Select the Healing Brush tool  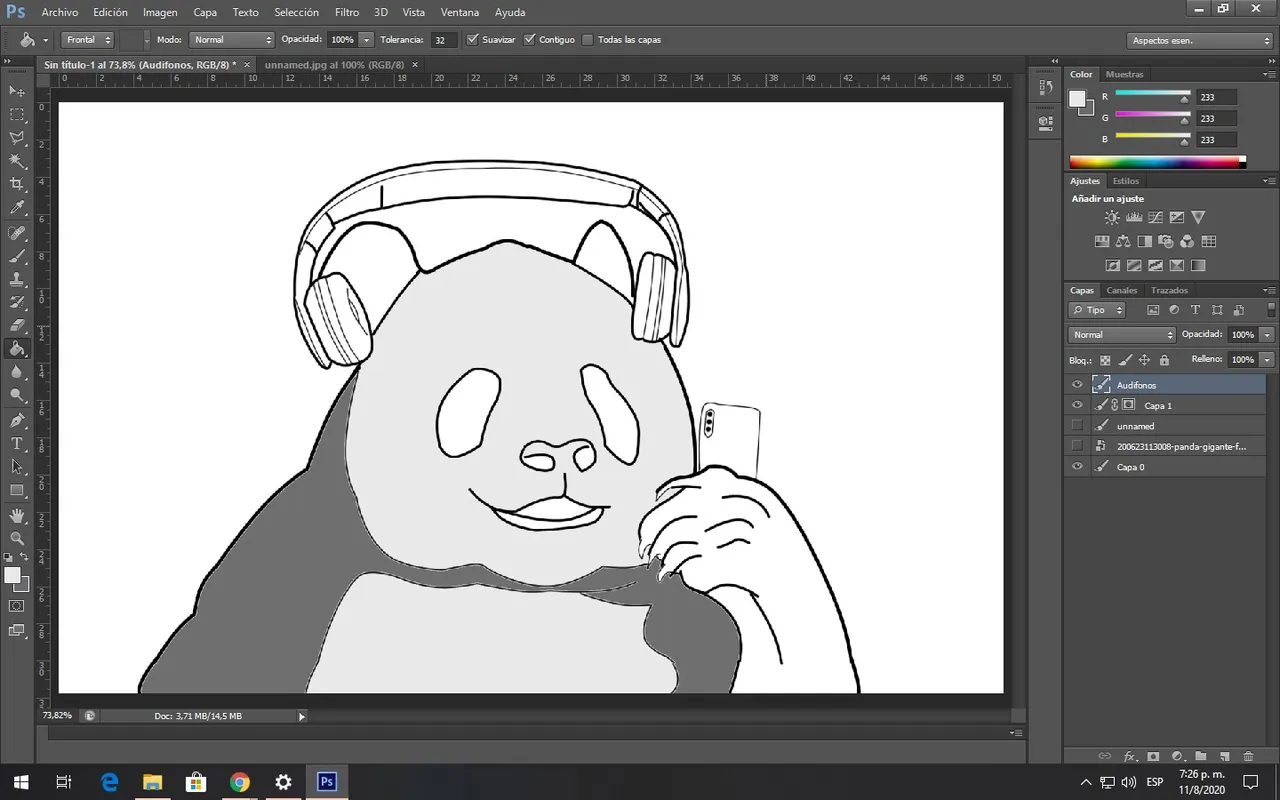[17, 233]
